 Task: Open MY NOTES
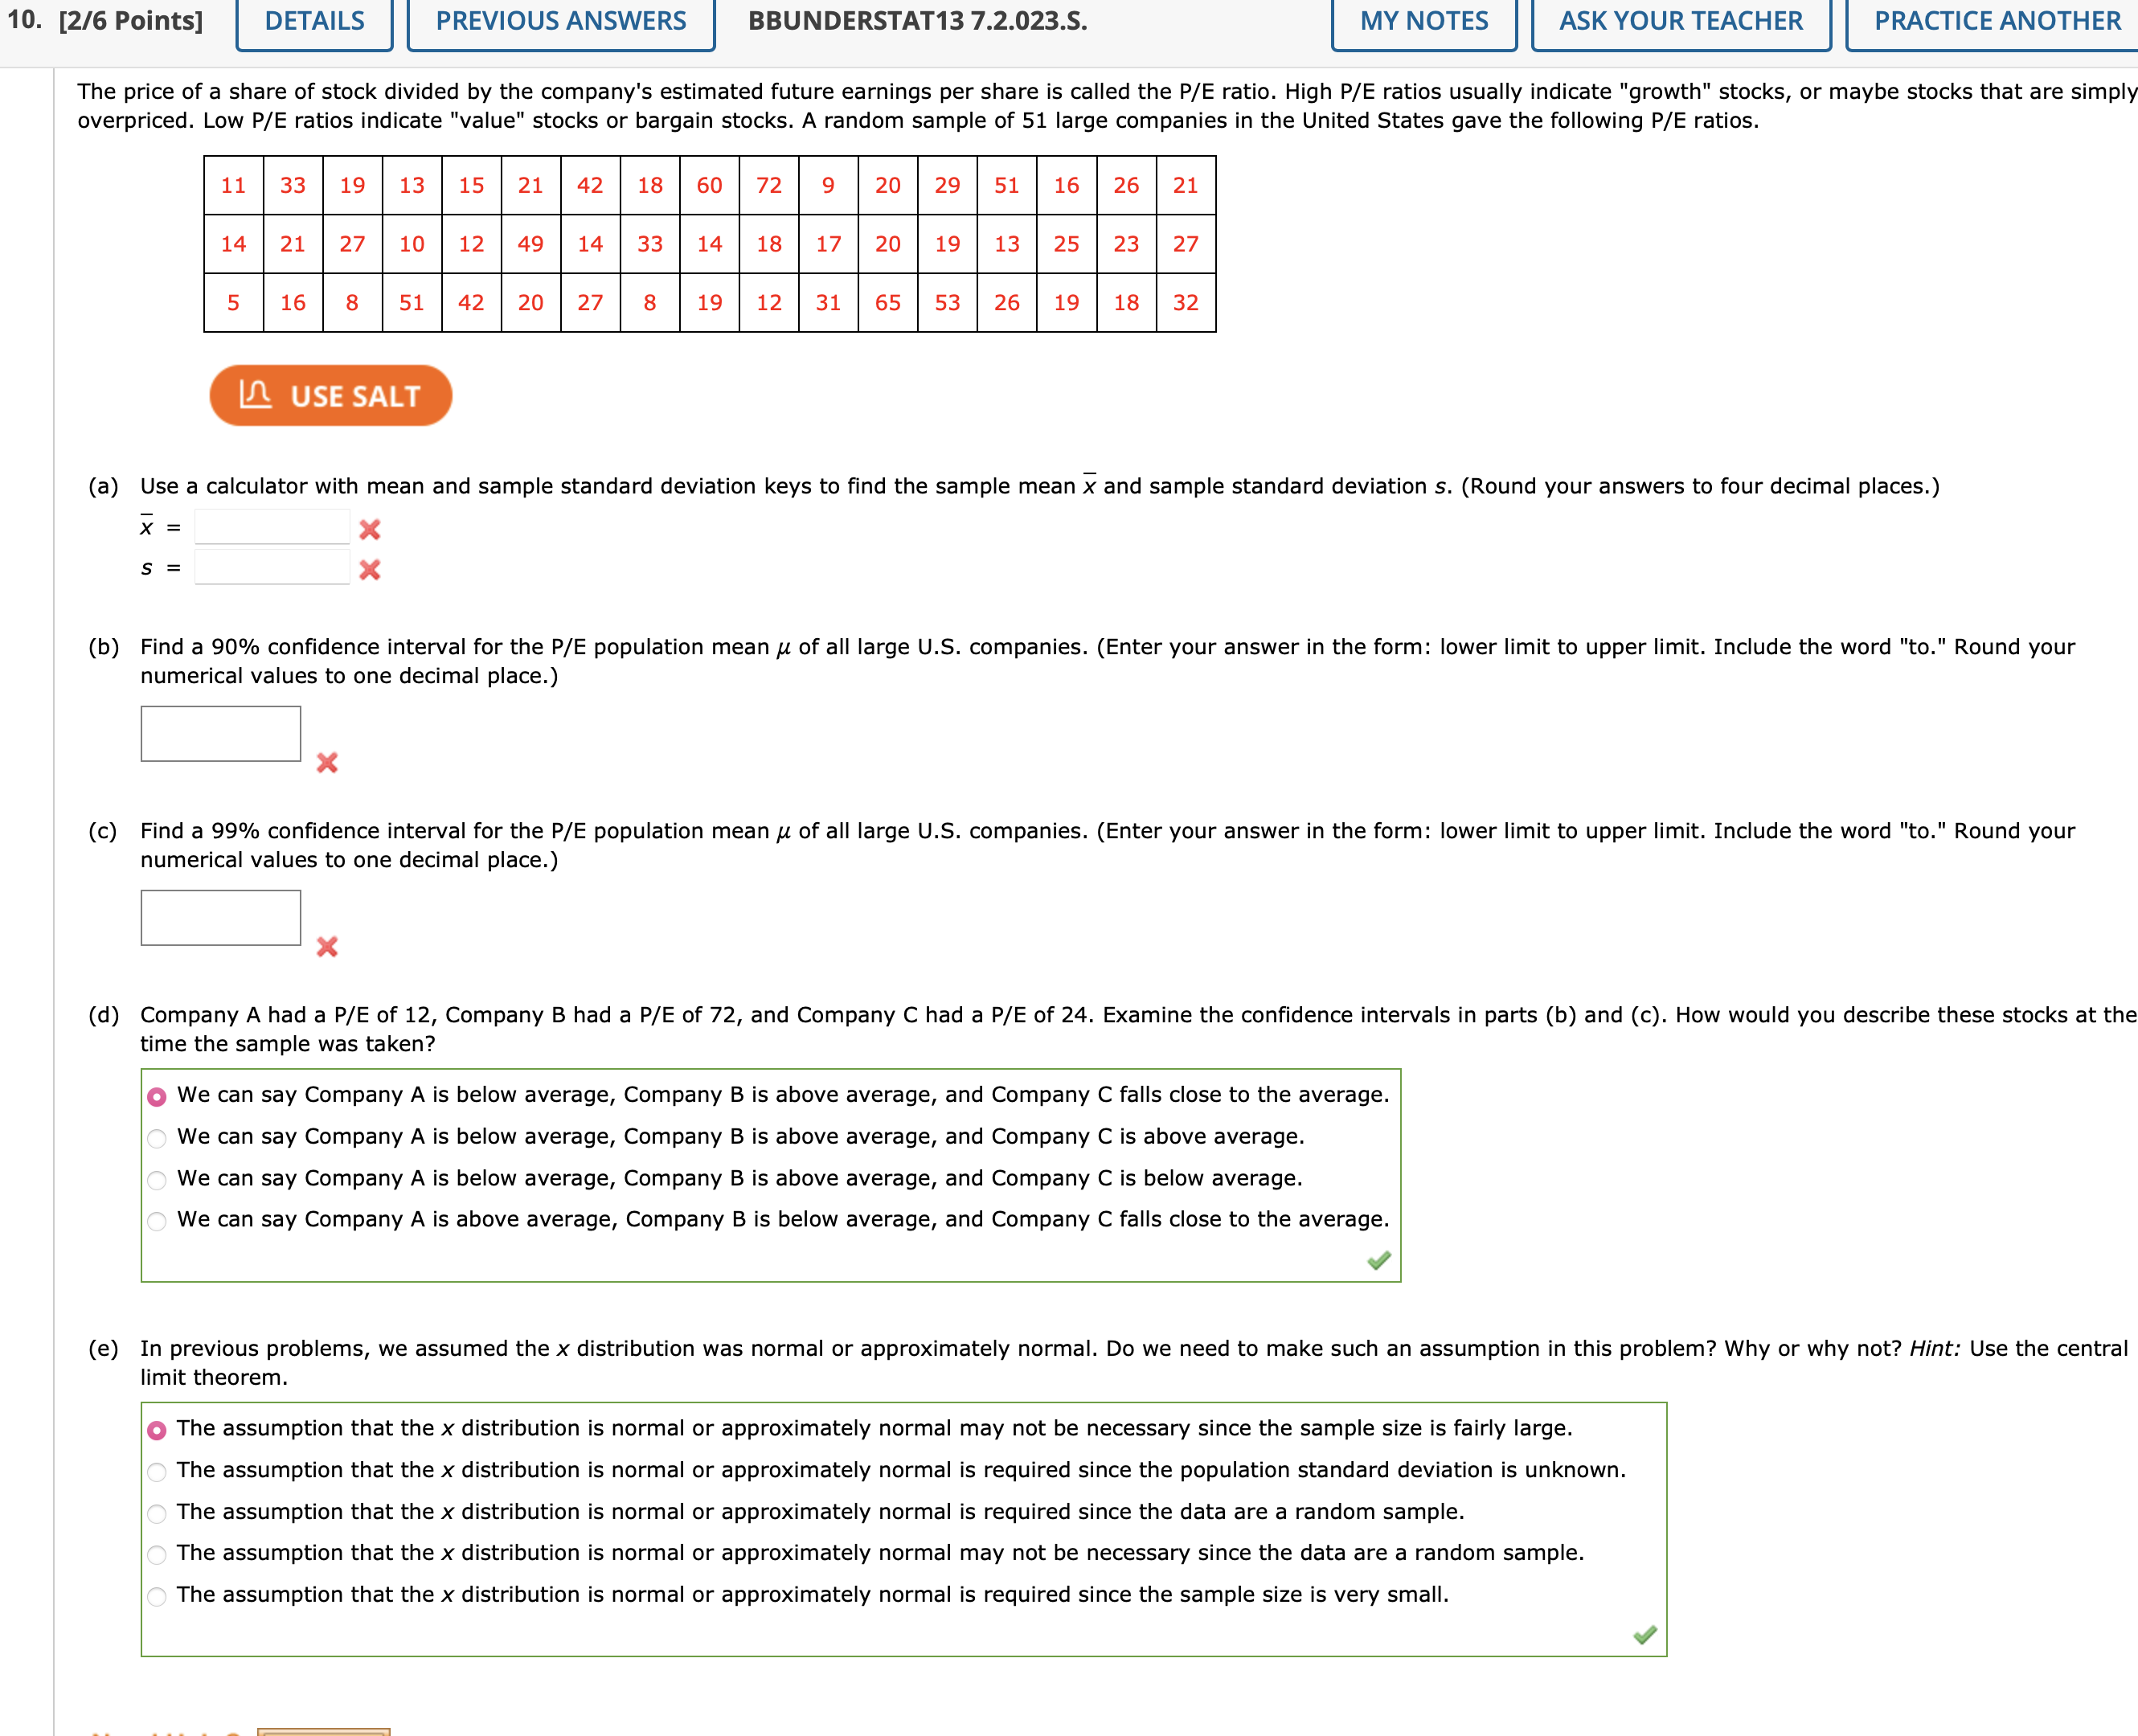(x=1423, y=21)
